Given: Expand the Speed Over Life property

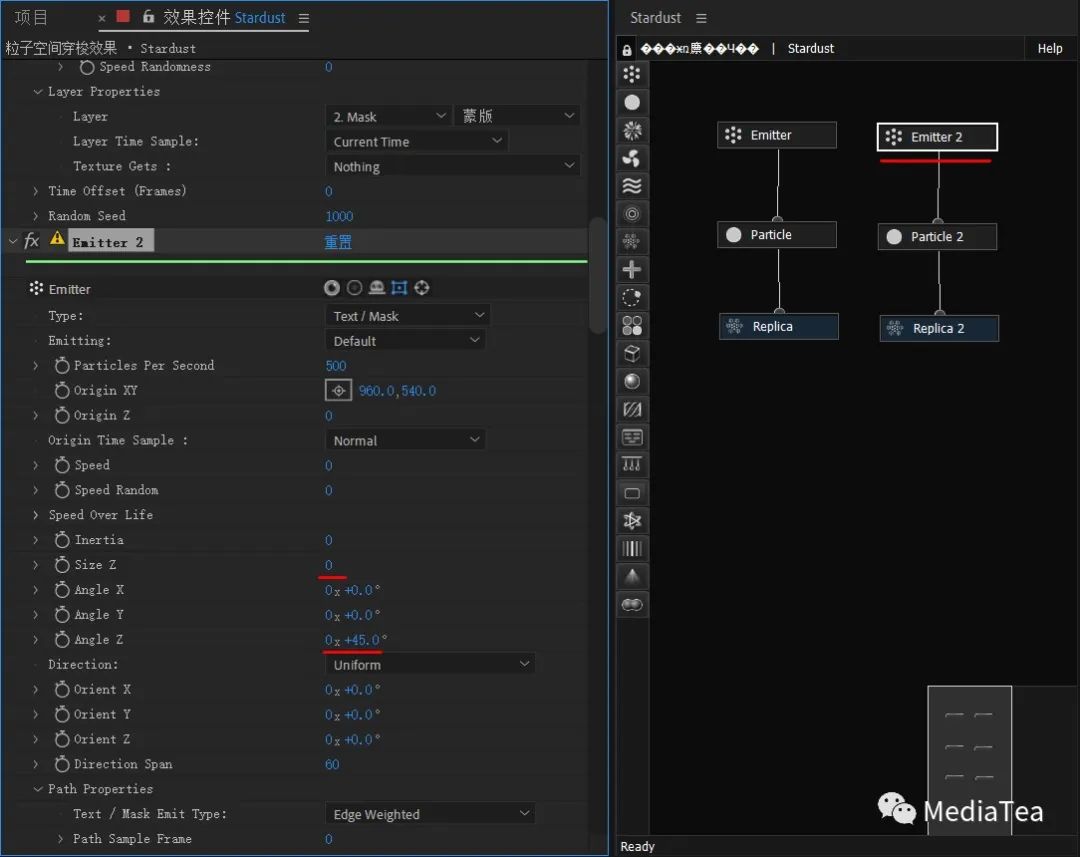Looking at the screenshot, I should pyautogui.click(x=36, y=515).
